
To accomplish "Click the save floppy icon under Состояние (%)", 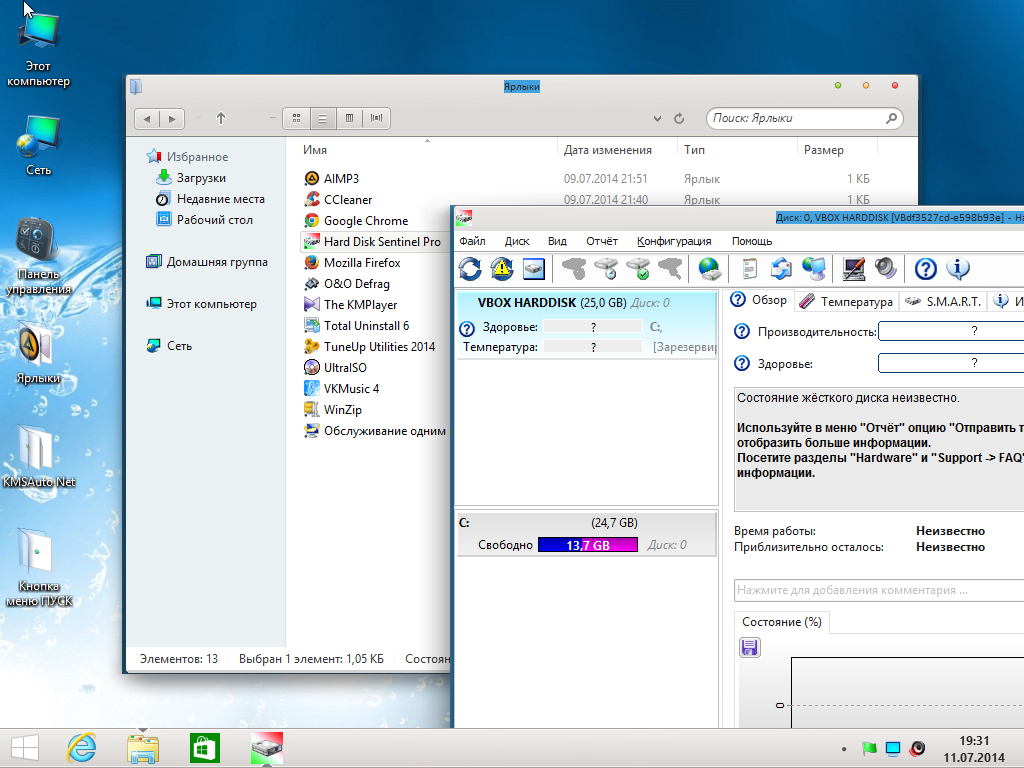I will (750, 647).
